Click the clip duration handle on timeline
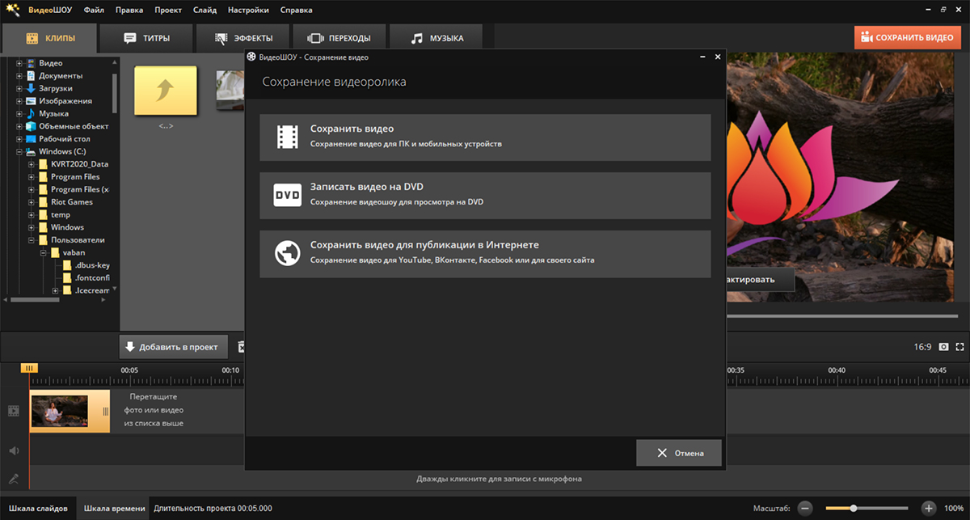This screenshot has height=520, width=970. tap(105, 411)
